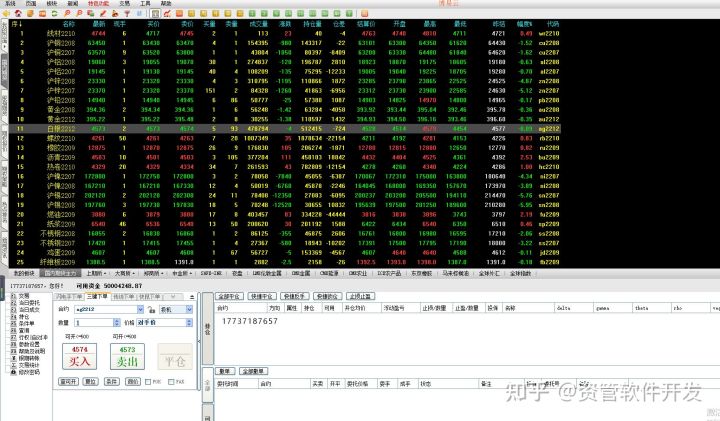Click the 买入 buy button at 4574
Image resolution: width=720 pixels, height=421 pixels.
point(79,356)
